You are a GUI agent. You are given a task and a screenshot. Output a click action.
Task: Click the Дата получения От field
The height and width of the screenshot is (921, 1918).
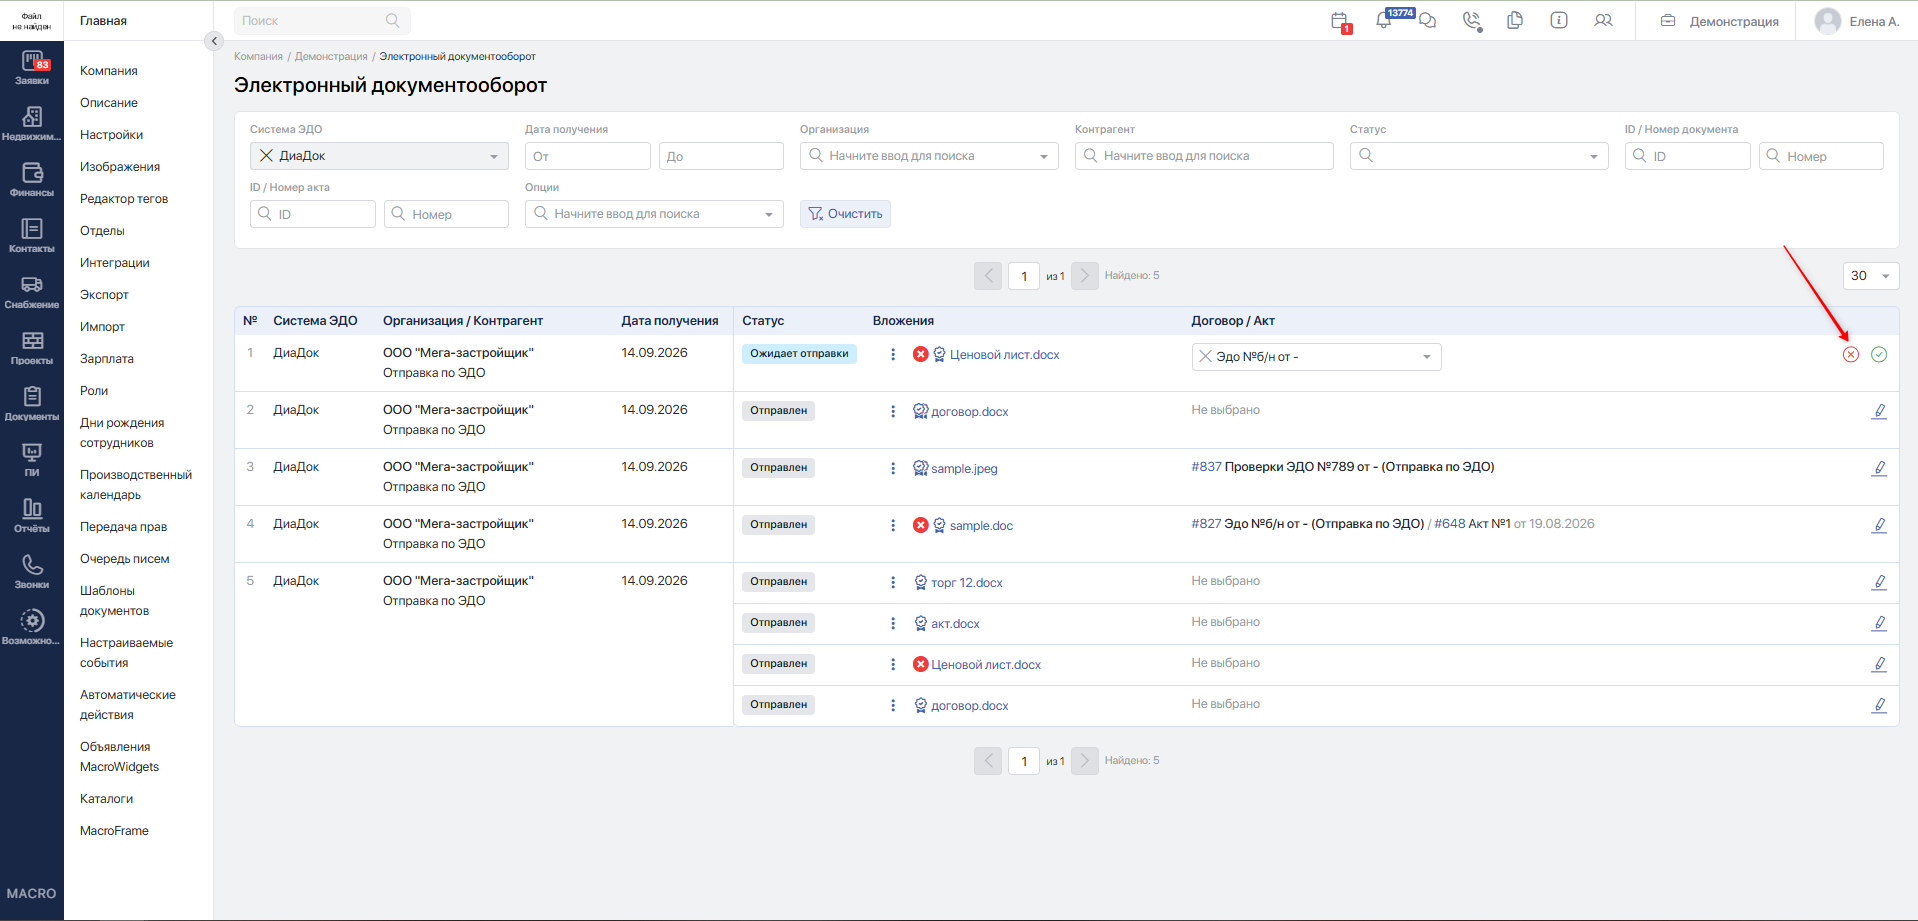click(x=588, y=156)
